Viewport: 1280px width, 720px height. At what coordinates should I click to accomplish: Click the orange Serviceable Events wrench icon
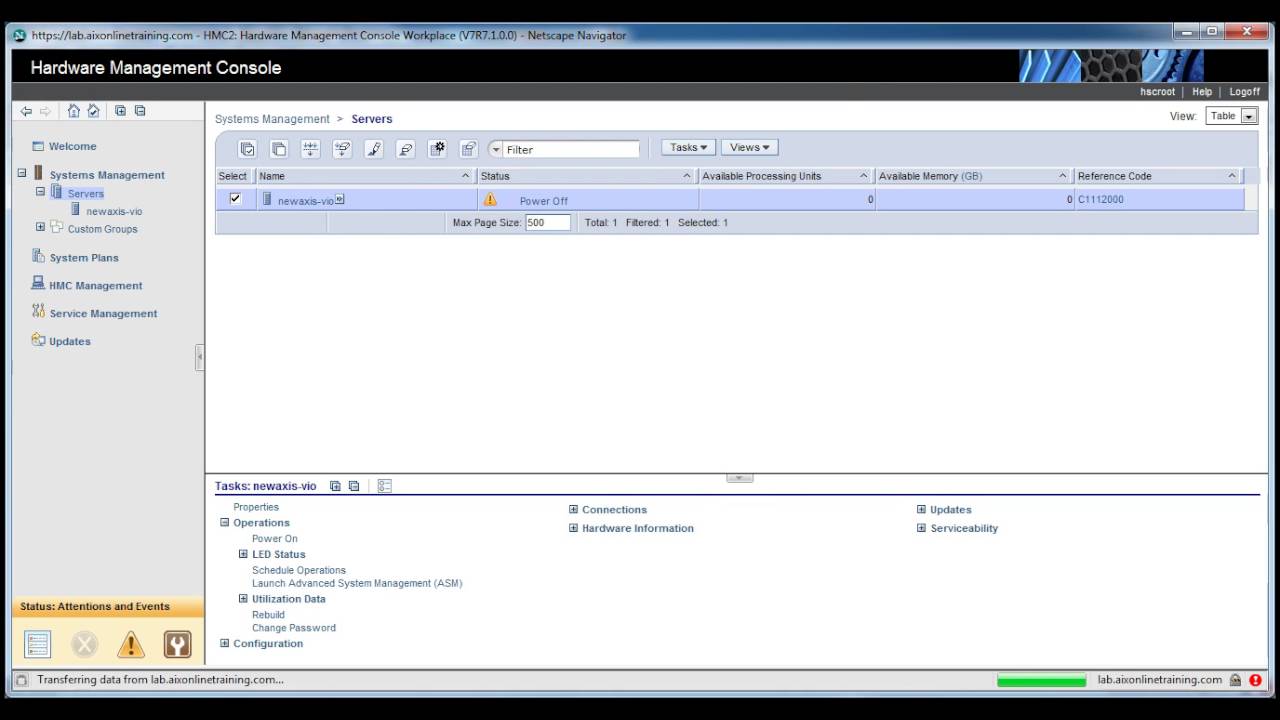point(177,645)
